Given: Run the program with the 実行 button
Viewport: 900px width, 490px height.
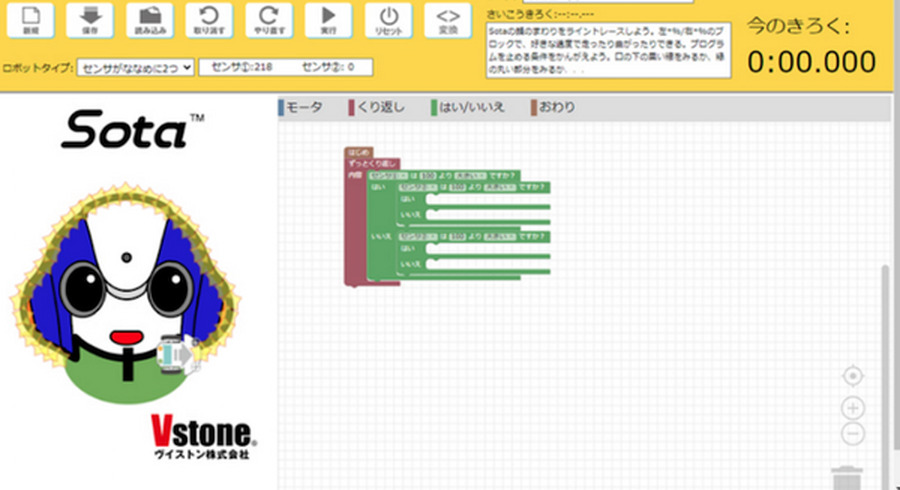Looking at the screenshot, I should 328,20.
